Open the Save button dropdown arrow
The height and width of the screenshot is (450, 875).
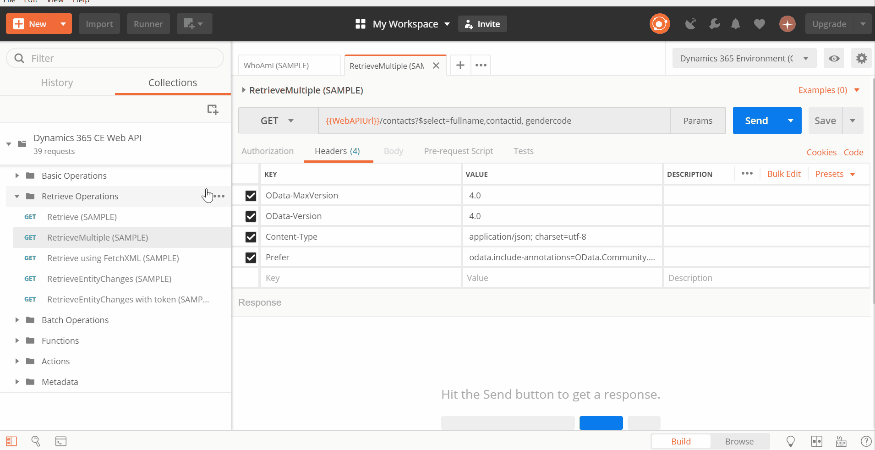(x=853, y=121)
